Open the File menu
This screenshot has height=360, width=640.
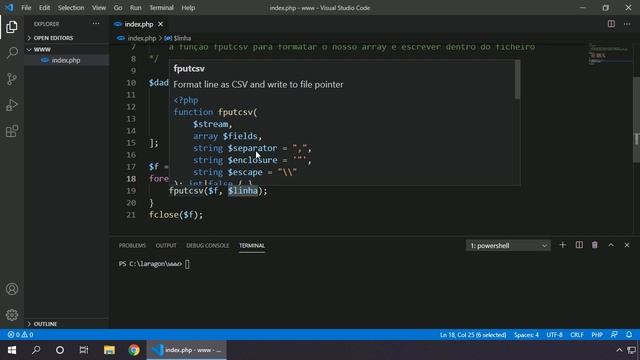tap(26, 8)
